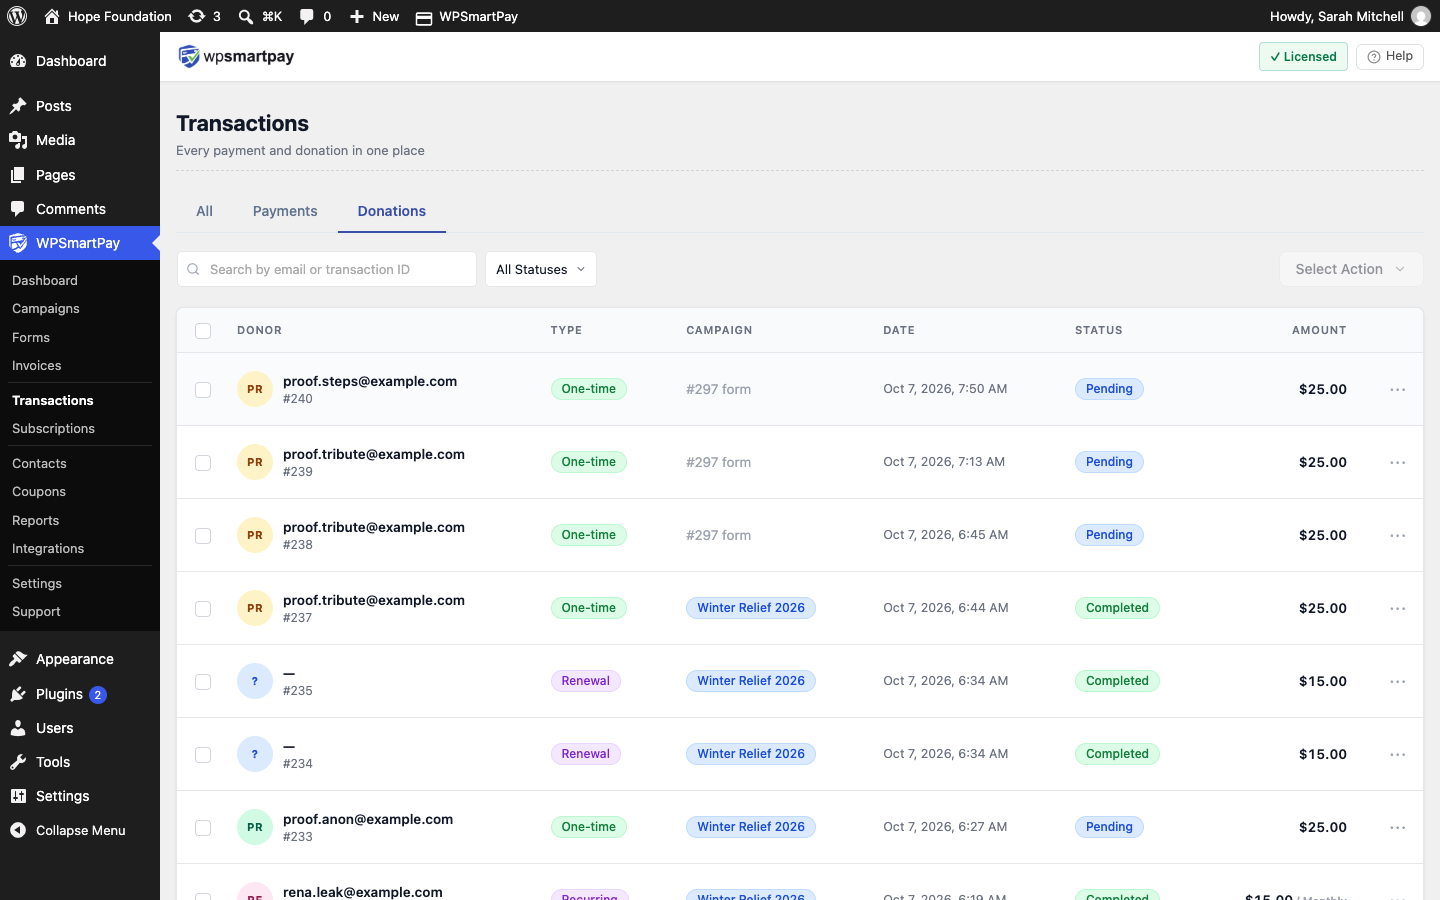The image size is (1440, 900).
Task: Click the wpsmartpay logo in header
Action: pyautogui.click(x=236, y=56)
